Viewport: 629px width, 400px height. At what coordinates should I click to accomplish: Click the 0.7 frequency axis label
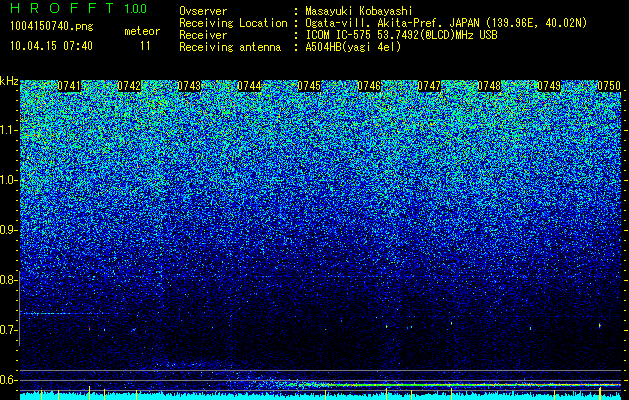point(7,330)
